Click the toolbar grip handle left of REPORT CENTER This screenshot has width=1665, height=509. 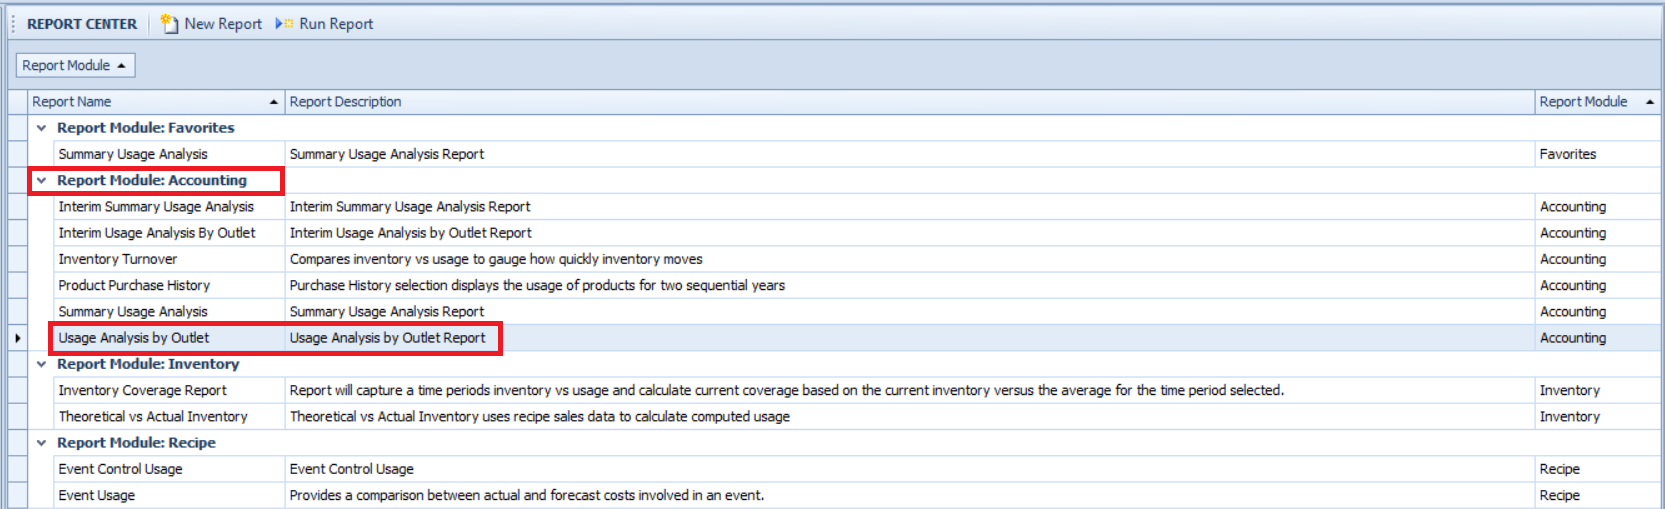(x=13, y=24)
